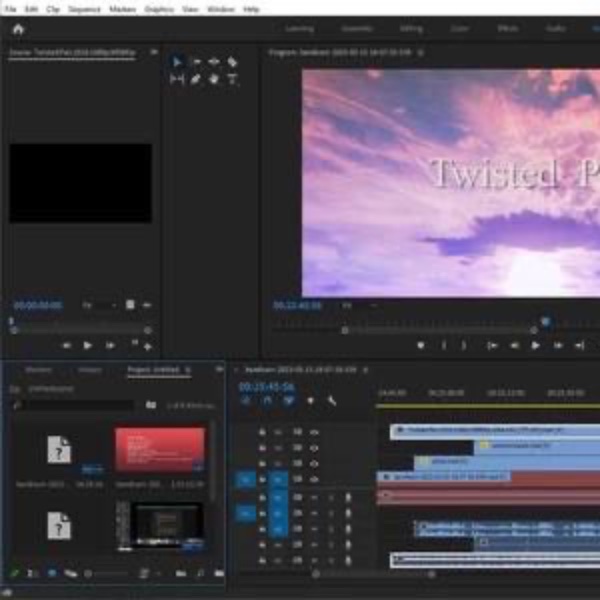Select the Razor tool
600x600 pixels.
(232, 62)
